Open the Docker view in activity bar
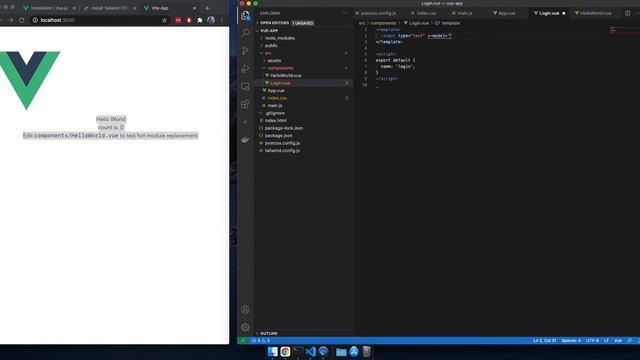Viewport: 640px width, 360px height. point(245,140)
